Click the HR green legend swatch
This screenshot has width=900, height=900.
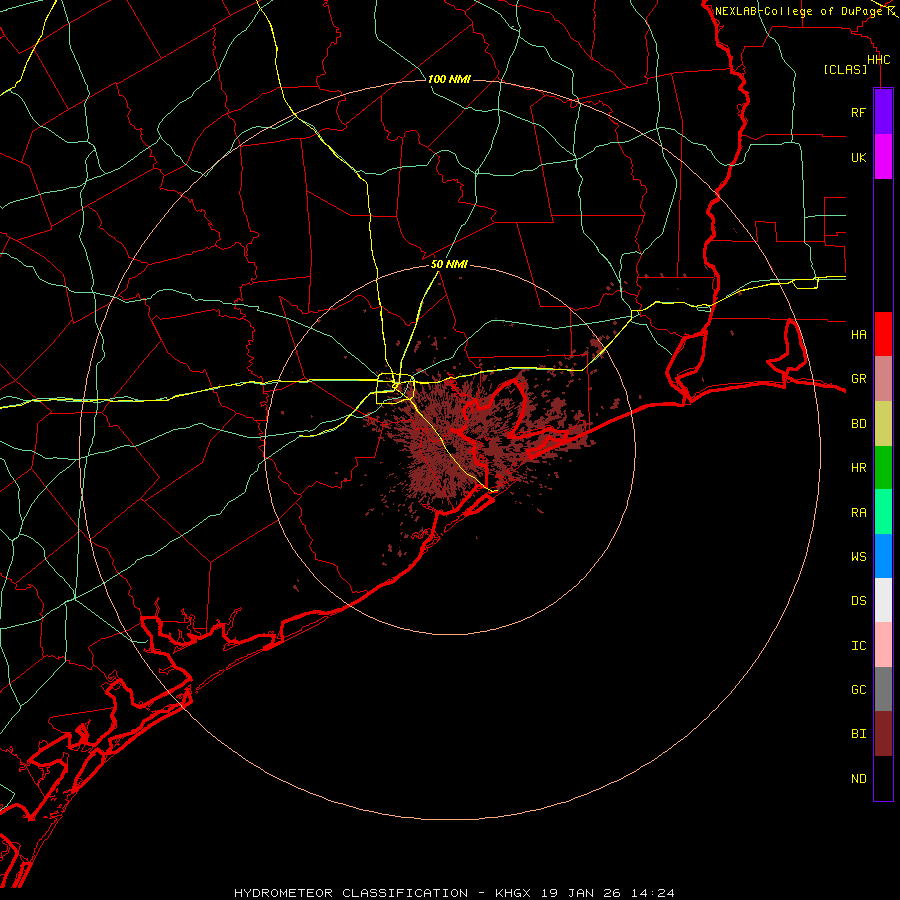point(883,468)
